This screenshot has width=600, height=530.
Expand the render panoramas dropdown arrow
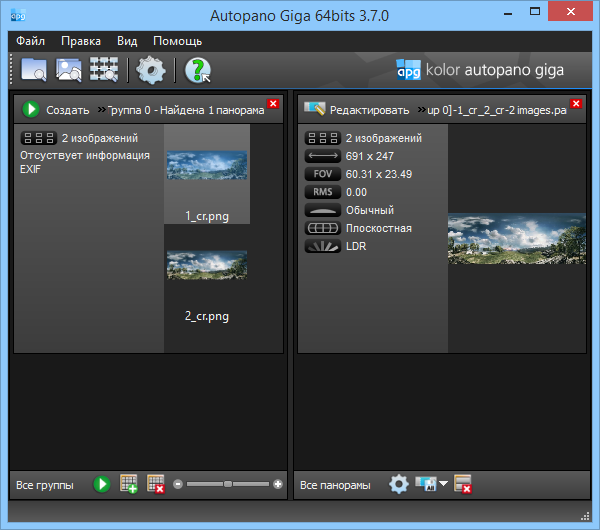tap(443, 484)
